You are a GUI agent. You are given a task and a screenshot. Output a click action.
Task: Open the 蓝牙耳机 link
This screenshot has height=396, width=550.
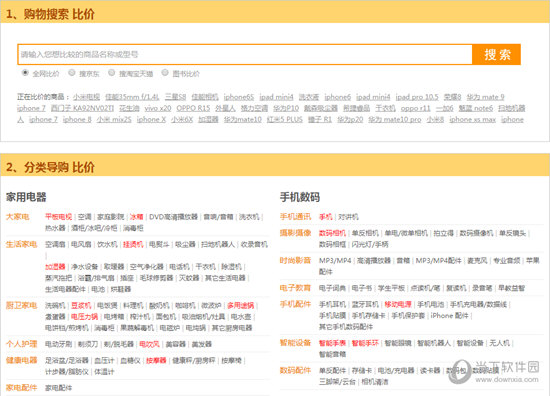point(365,304)
